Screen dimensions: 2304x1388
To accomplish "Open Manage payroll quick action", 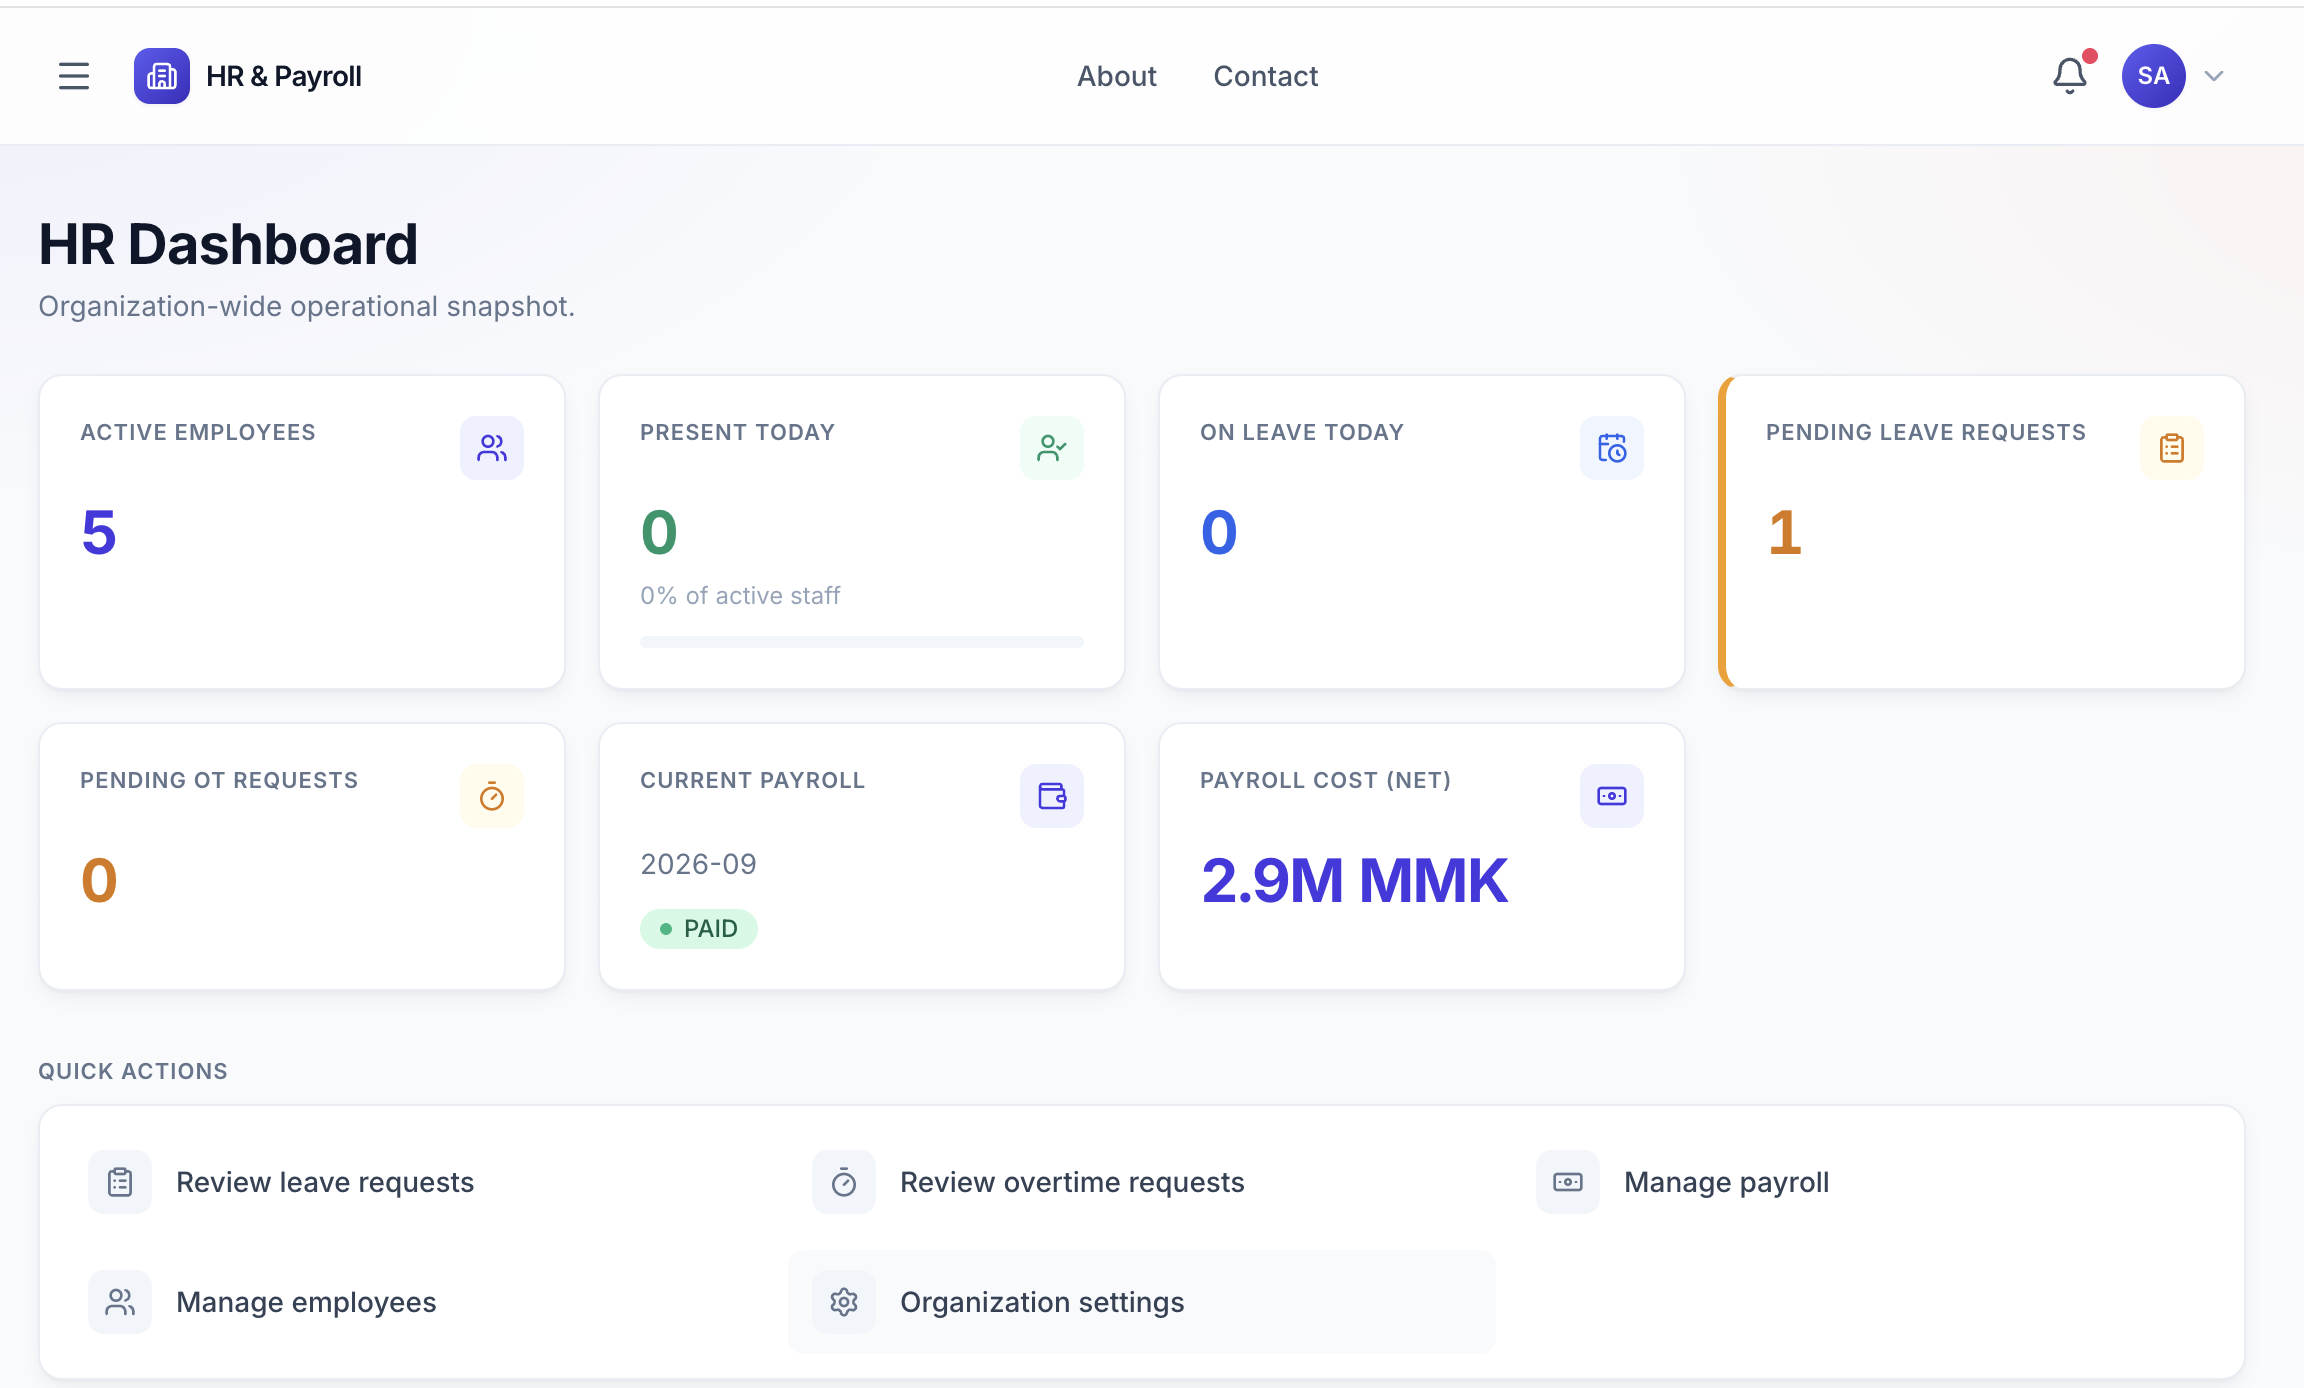I will pos(1866,1182).
